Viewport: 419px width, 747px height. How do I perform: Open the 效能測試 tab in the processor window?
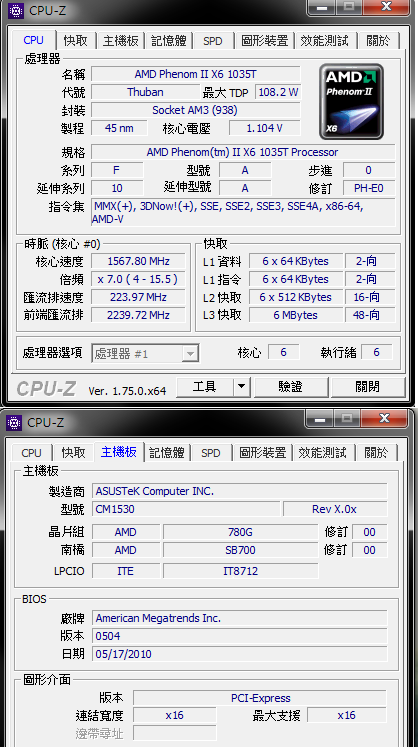(324, 41)
